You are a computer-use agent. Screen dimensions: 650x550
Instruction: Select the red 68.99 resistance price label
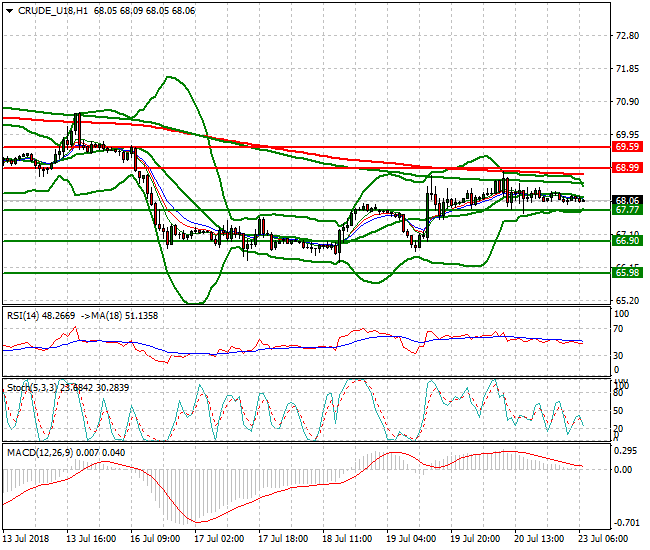point(627,168)
